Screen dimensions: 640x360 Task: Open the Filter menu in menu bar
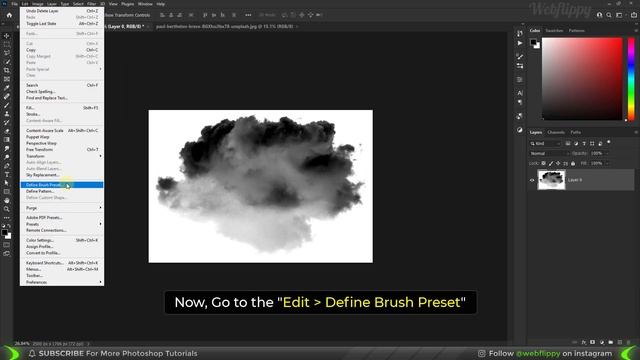[91, 4]
